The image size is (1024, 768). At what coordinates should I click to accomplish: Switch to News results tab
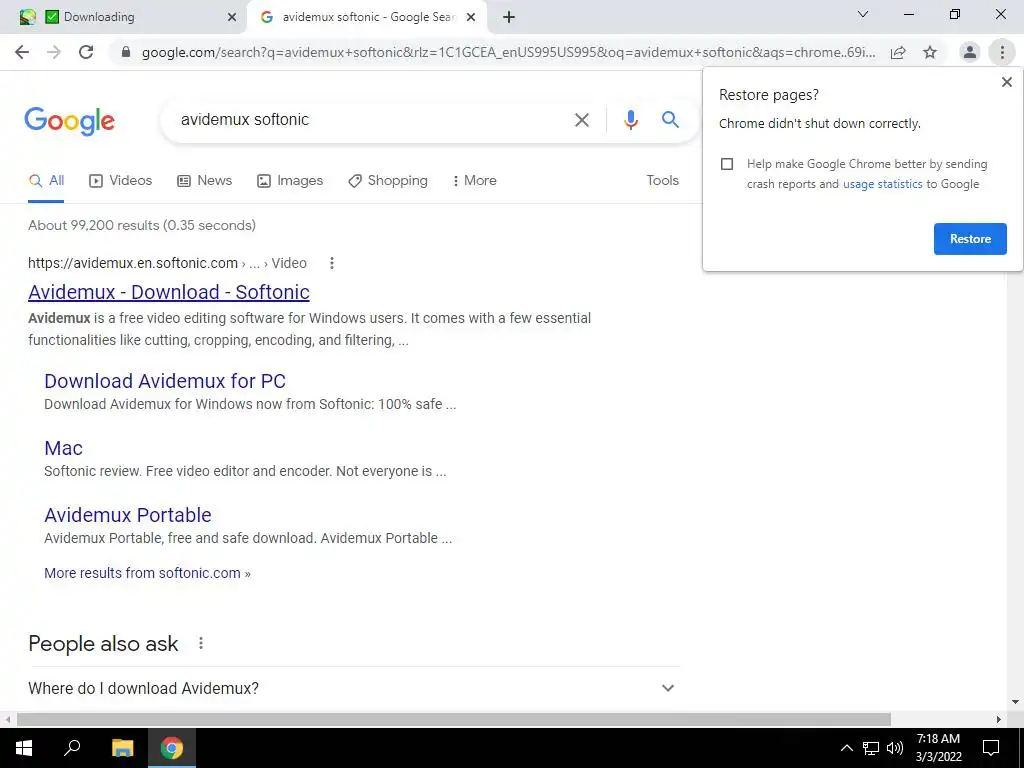[204, 181]
